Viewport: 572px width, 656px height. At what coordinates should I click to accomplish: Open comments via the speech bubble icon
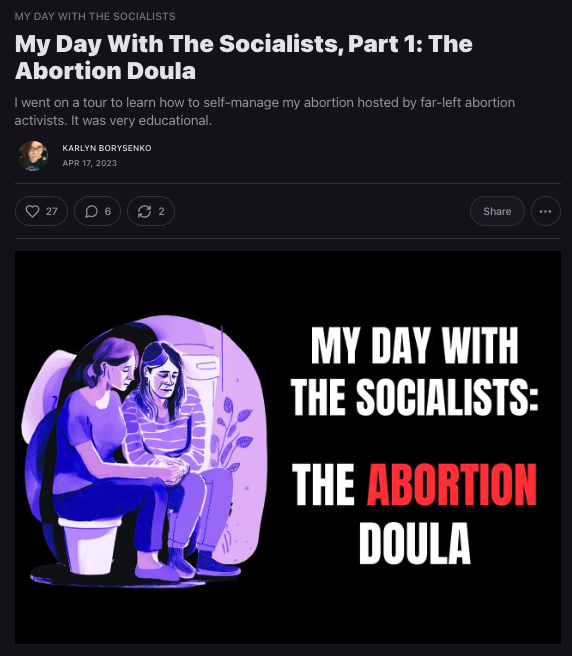91,211
